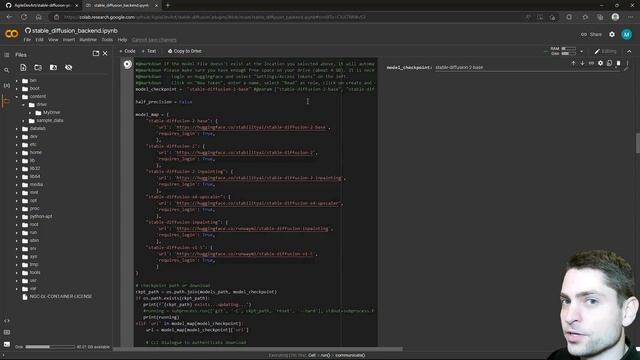
Task: Click horizontal scrollbar under code
Action: [x=258, y=349]
